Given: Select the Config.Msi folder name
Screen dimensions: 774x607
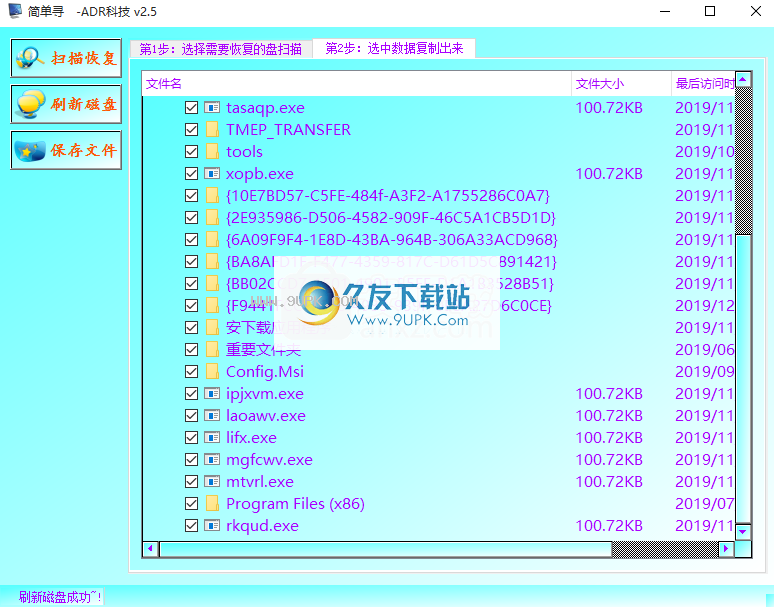Looking at the screenshot, I should click(x=265, y=372).
